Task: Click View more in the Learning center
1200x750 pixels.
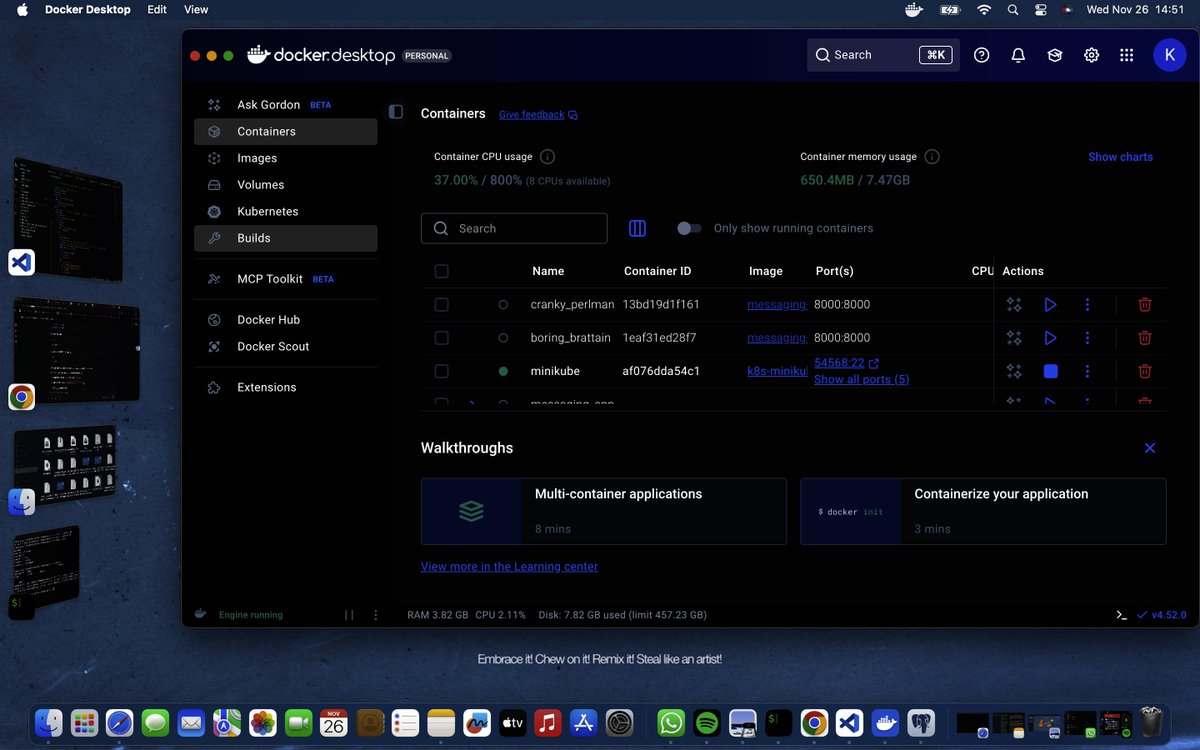Action: click(509, 566)
